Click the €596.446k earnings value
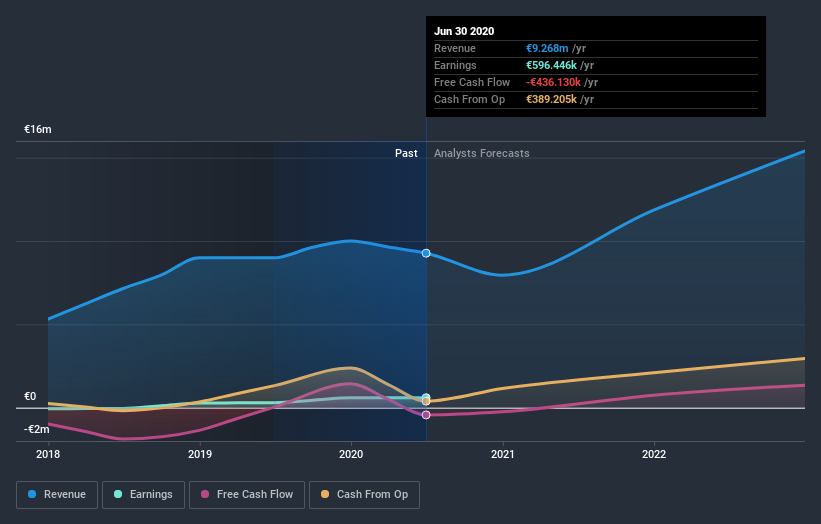Viewport: 821px width, 524px height. pos(551,65)
